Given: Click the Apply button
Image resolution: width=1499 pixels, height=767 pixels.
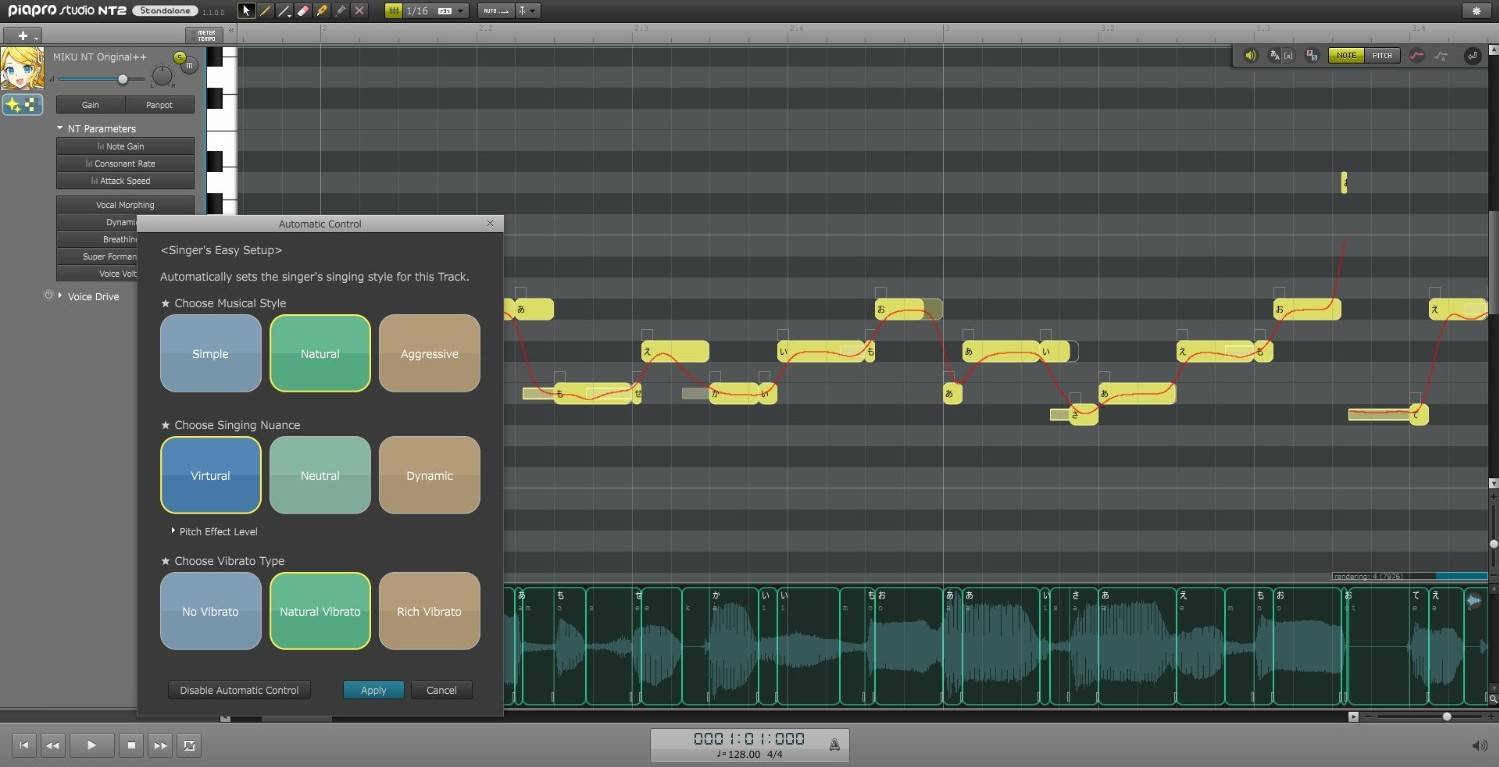Looking at the screenshot, I should click(373, 690).
